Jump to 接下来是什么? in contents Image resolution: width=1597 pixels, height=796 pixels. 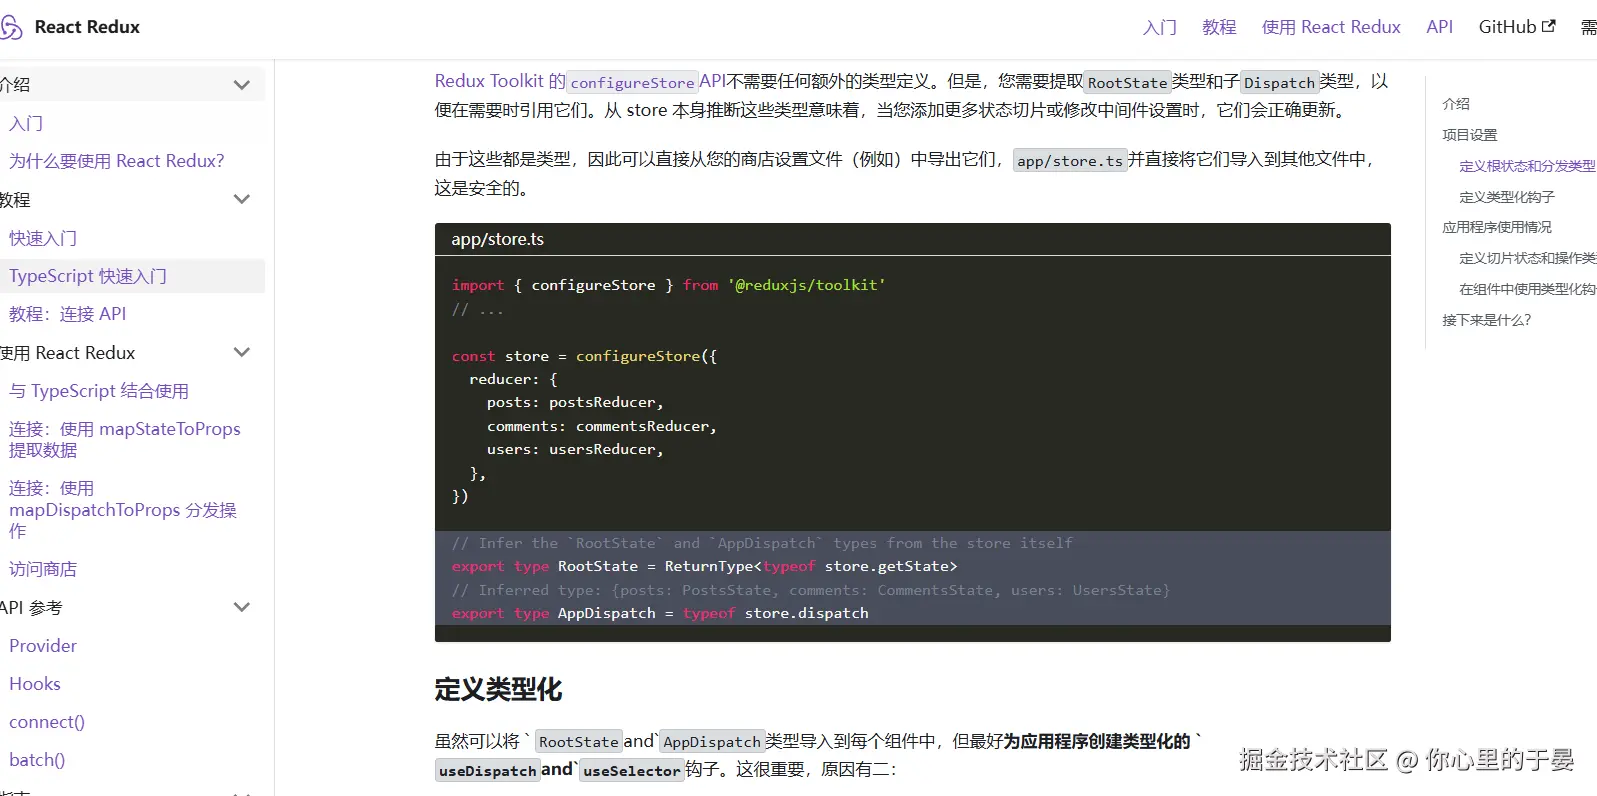pos(1487,320)
